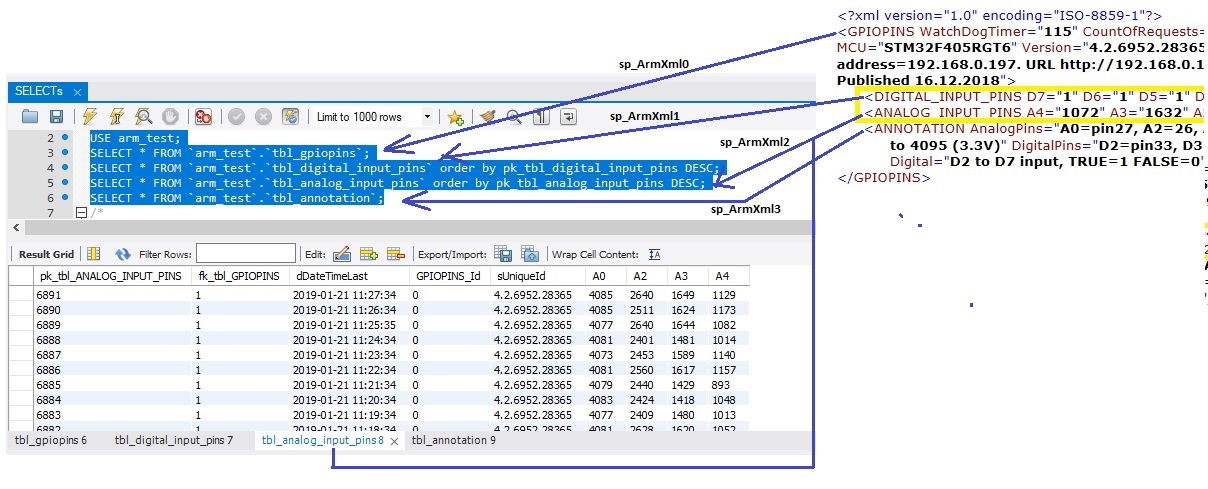Click into the Filter Rows input field
Image resolution: width=1208 pixels, height=489 pixels.
point(245,255)
